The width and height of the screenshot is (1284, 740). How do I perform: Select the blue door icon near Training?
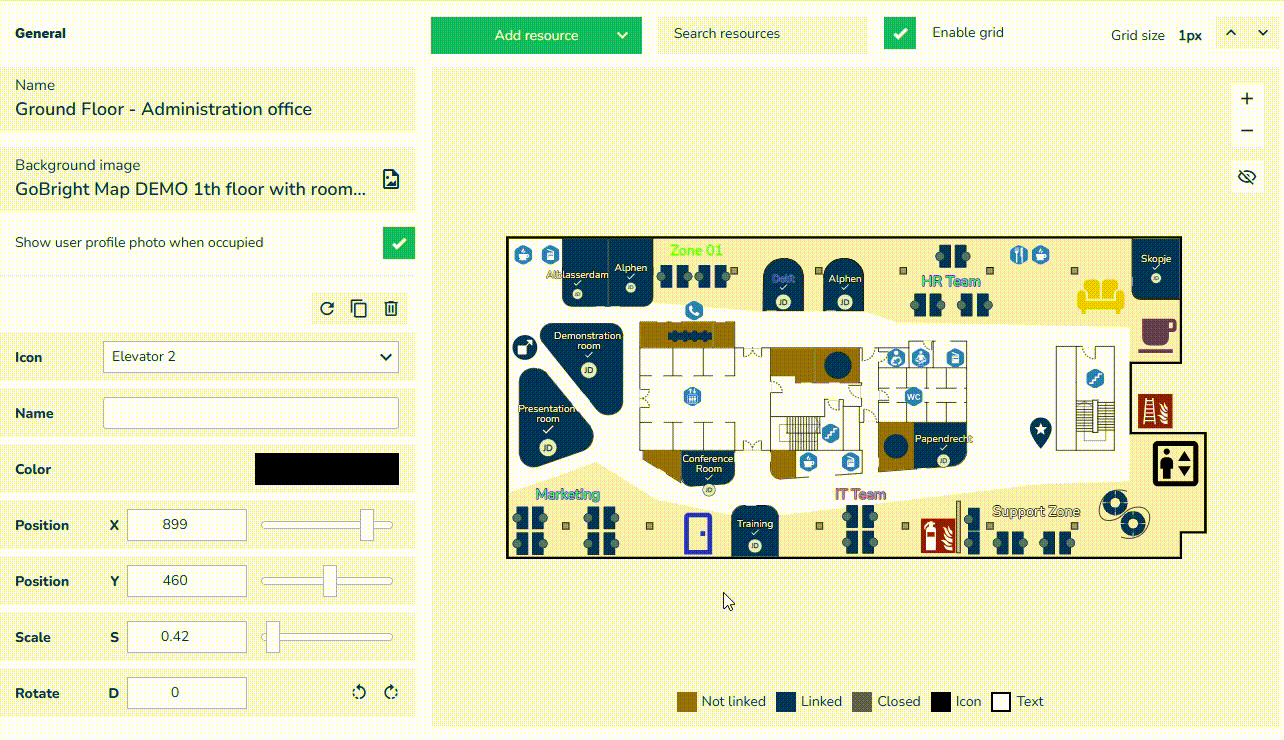[697, 533]
